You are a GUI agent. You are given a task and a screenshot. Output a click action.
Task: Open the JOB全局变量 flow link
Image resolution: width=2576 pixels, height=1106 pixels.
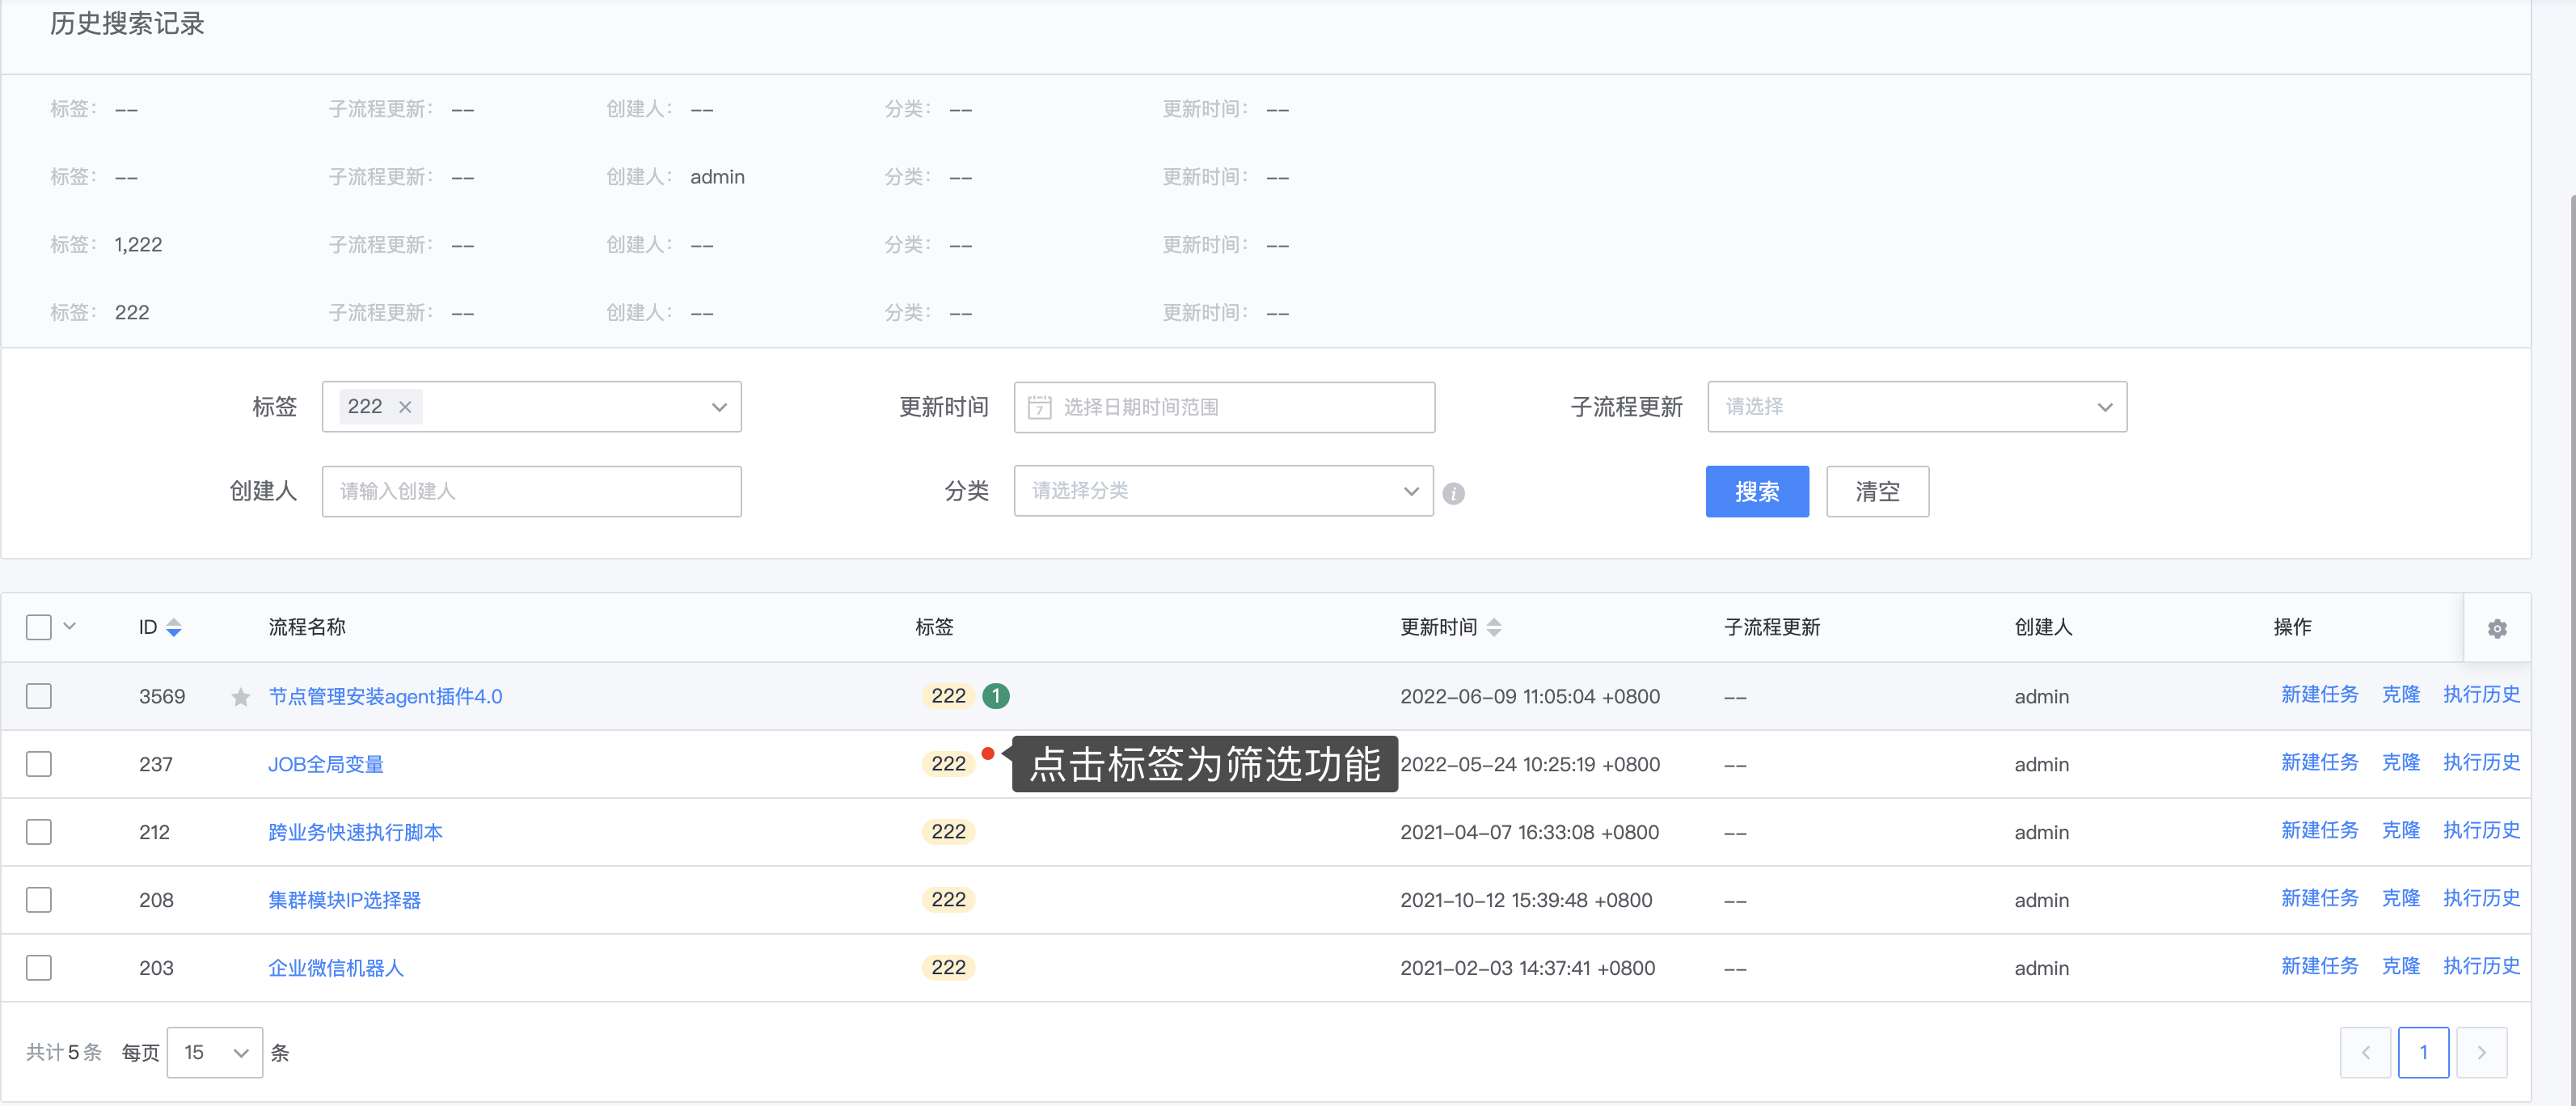325,763
